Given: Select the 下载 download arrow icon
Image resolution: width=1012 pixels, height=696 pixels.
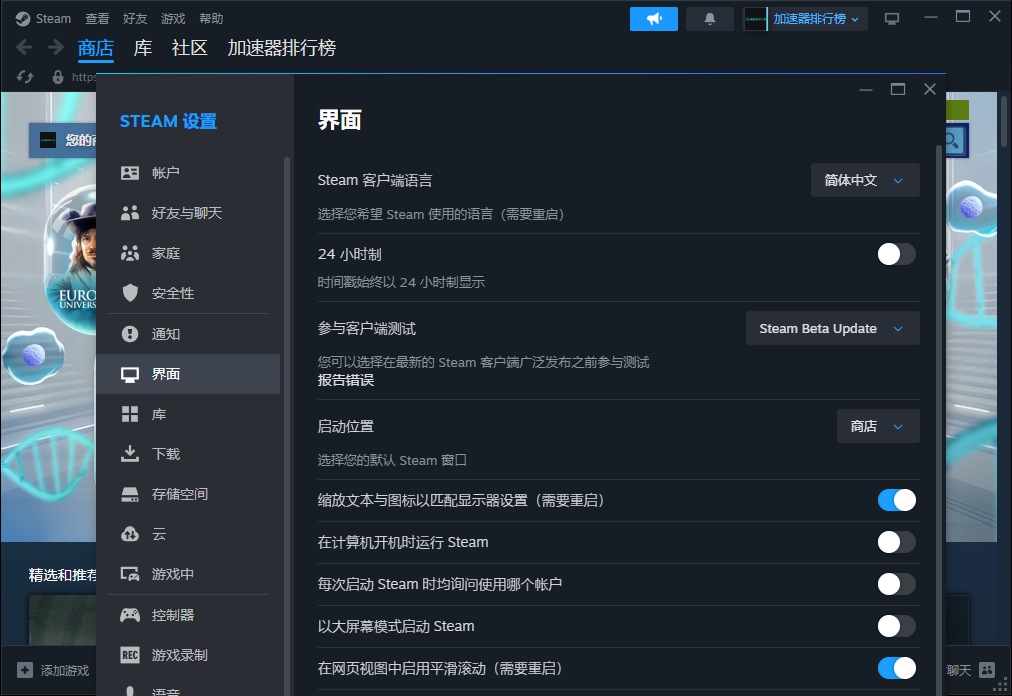Looking at the screenshot, I should tap(130, 454).
